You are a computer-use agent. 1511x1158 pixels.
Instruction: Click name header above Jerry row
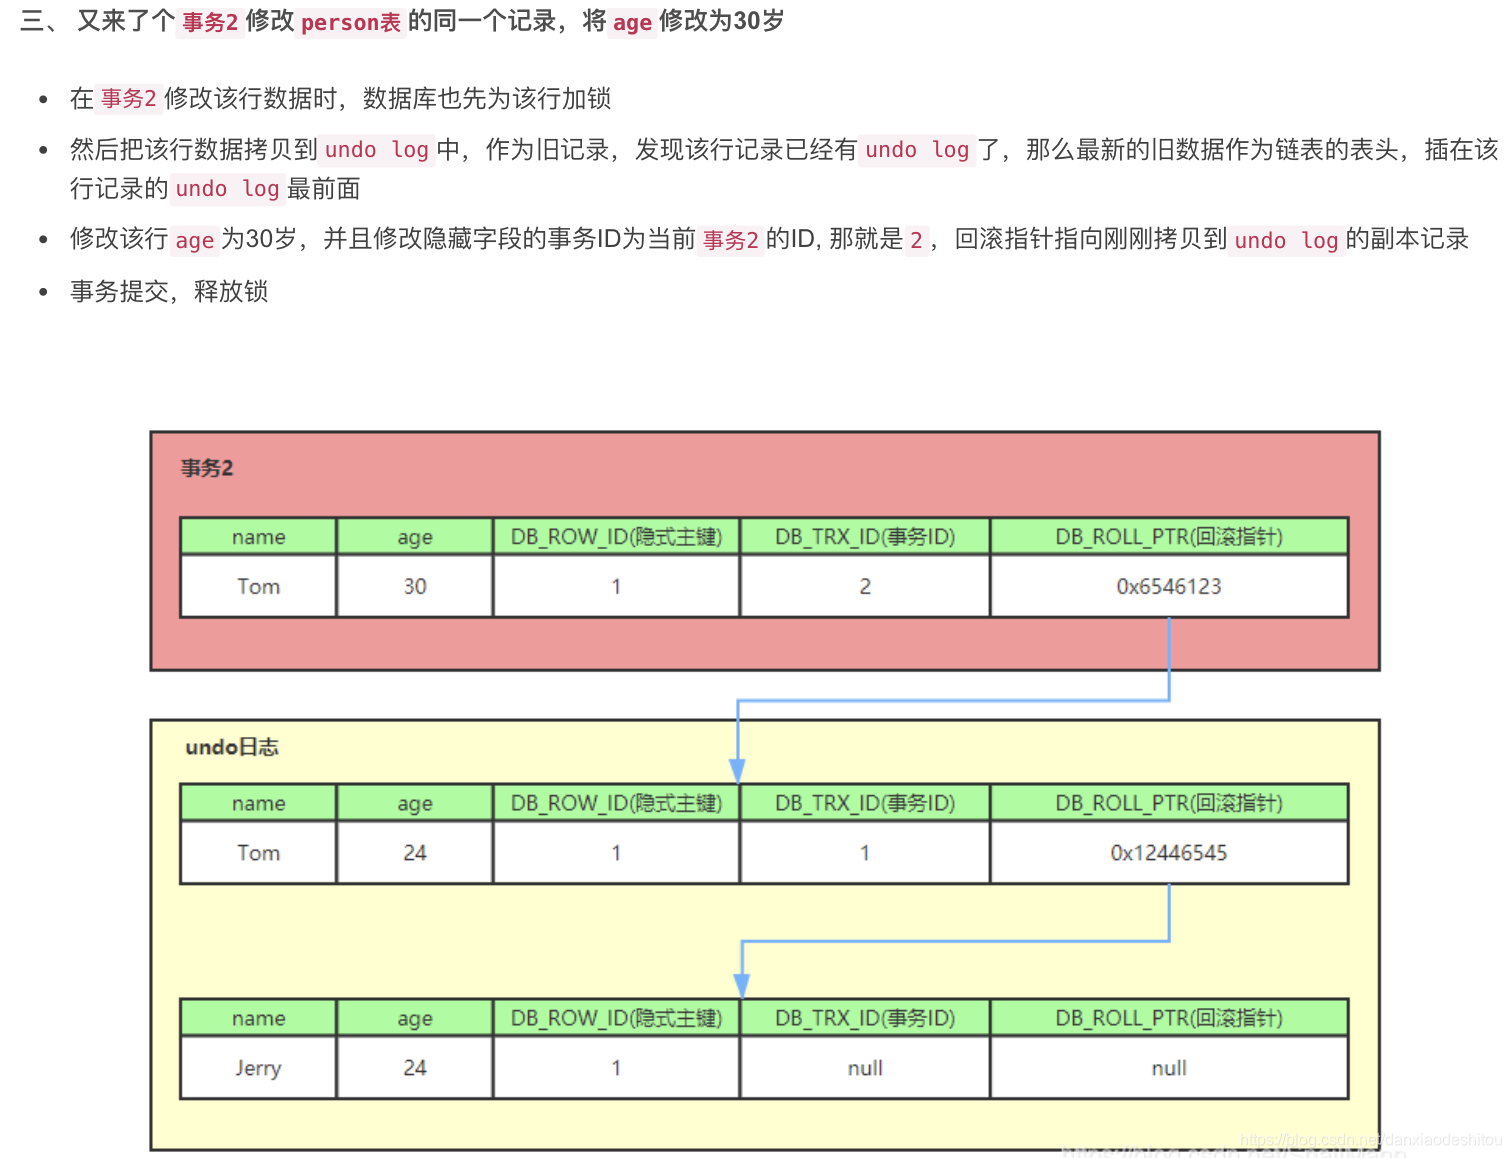258,1018
